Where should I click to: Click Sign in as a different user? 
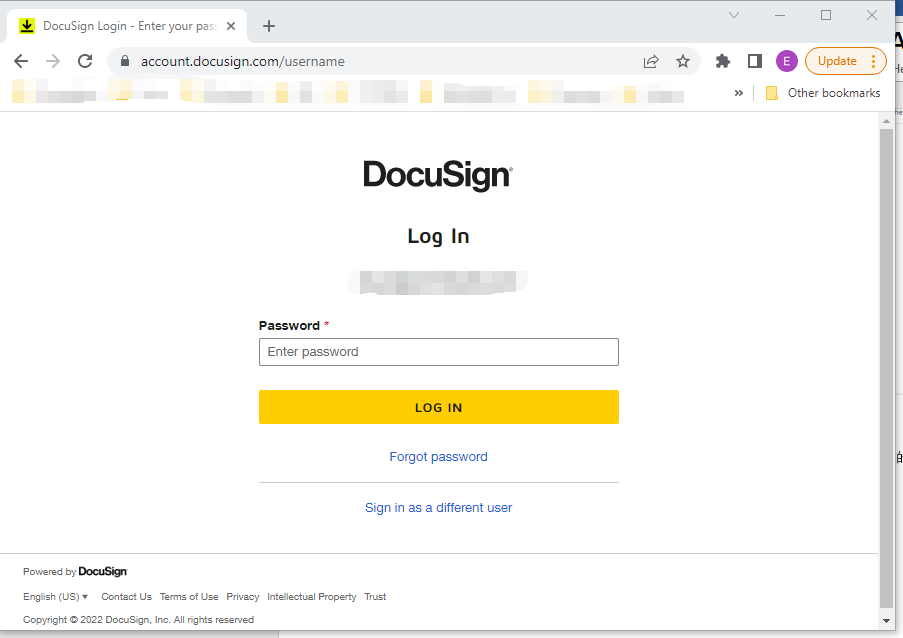438,507
